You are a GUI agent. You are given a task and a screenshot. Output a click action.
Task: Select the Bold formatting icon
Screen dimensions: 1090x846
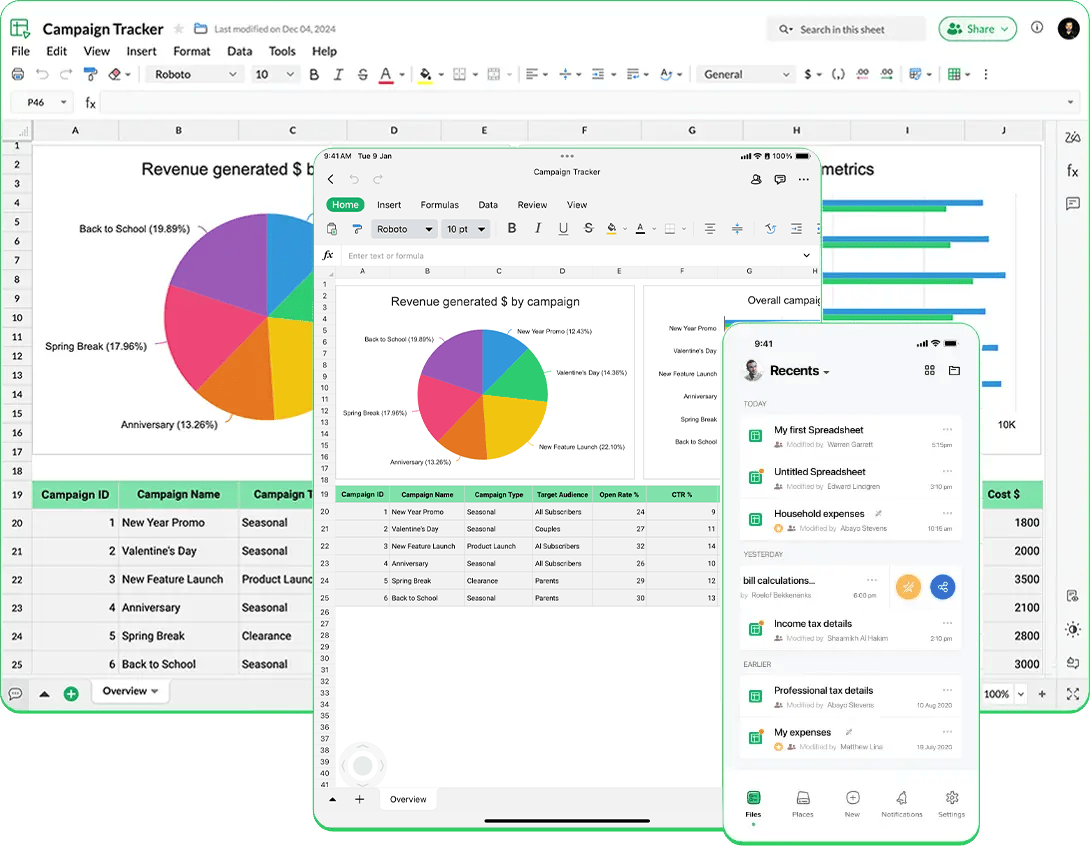[x=313, y=75]
